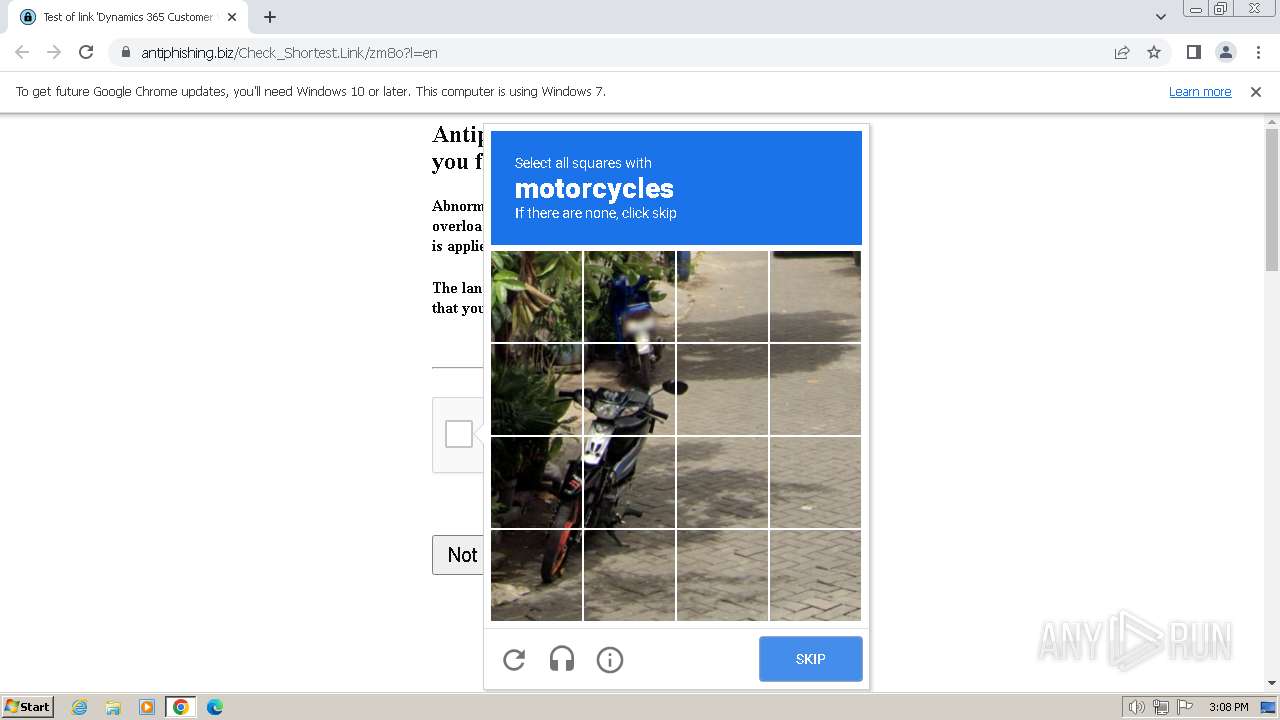Open Chrome three-dot menu
The height and width of the screenshot is (720, 1280).
coord(1258,52)
